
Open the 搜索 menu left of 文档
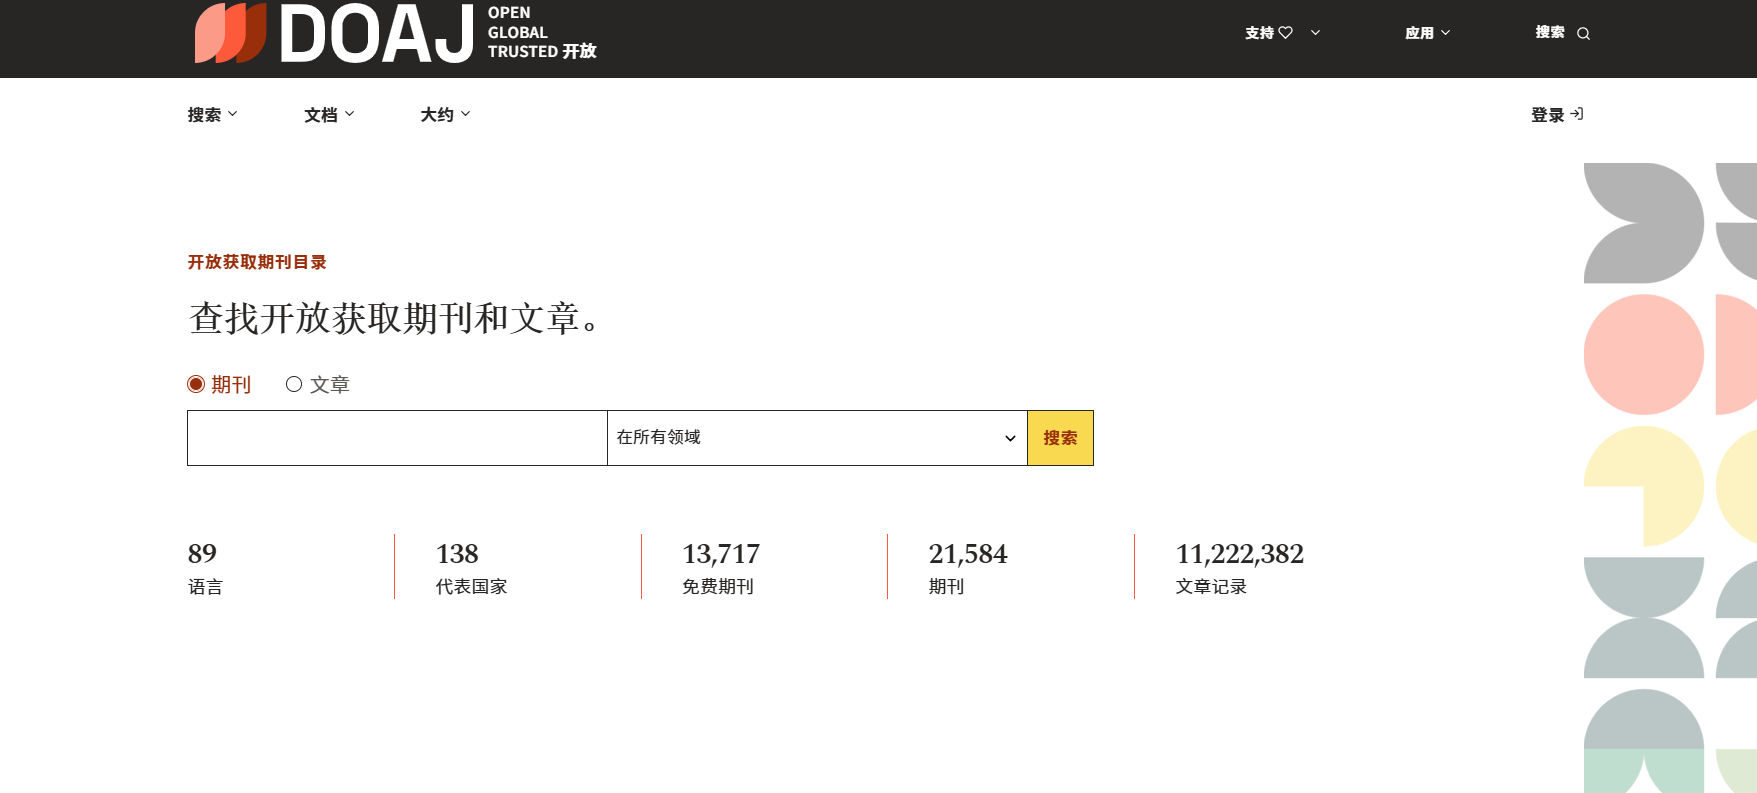[x=212, y=115]
